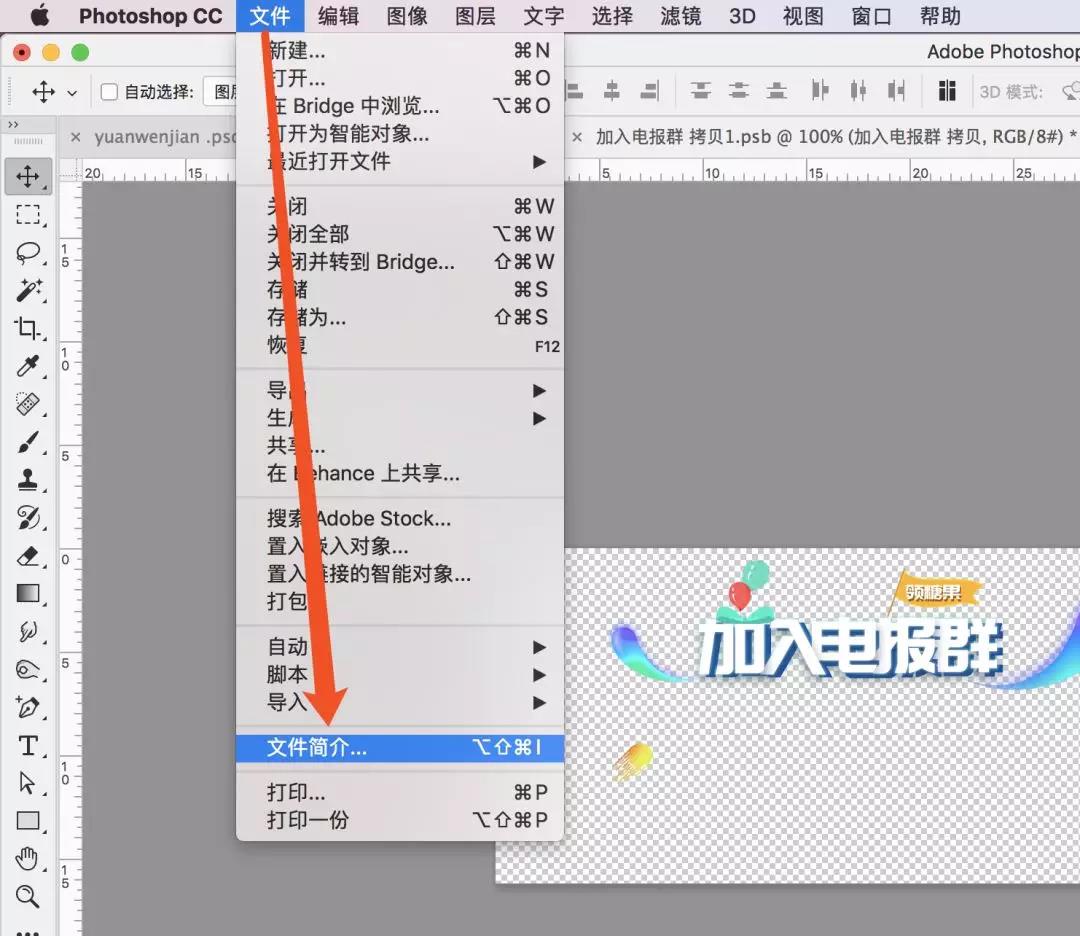
Task: Choose 新建... from File menu
Action: point(399,51)
